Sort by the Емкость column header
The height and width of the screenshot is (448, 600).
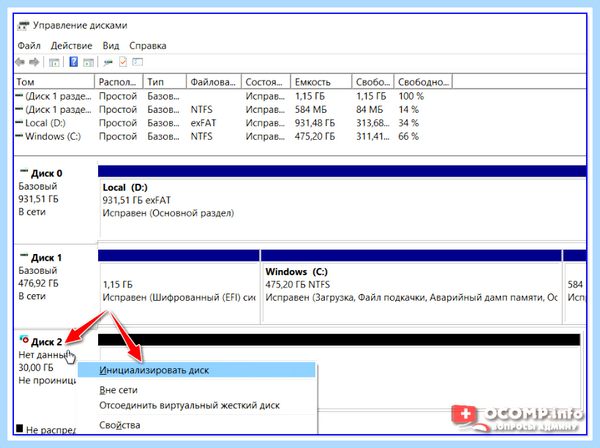point(321,82)
